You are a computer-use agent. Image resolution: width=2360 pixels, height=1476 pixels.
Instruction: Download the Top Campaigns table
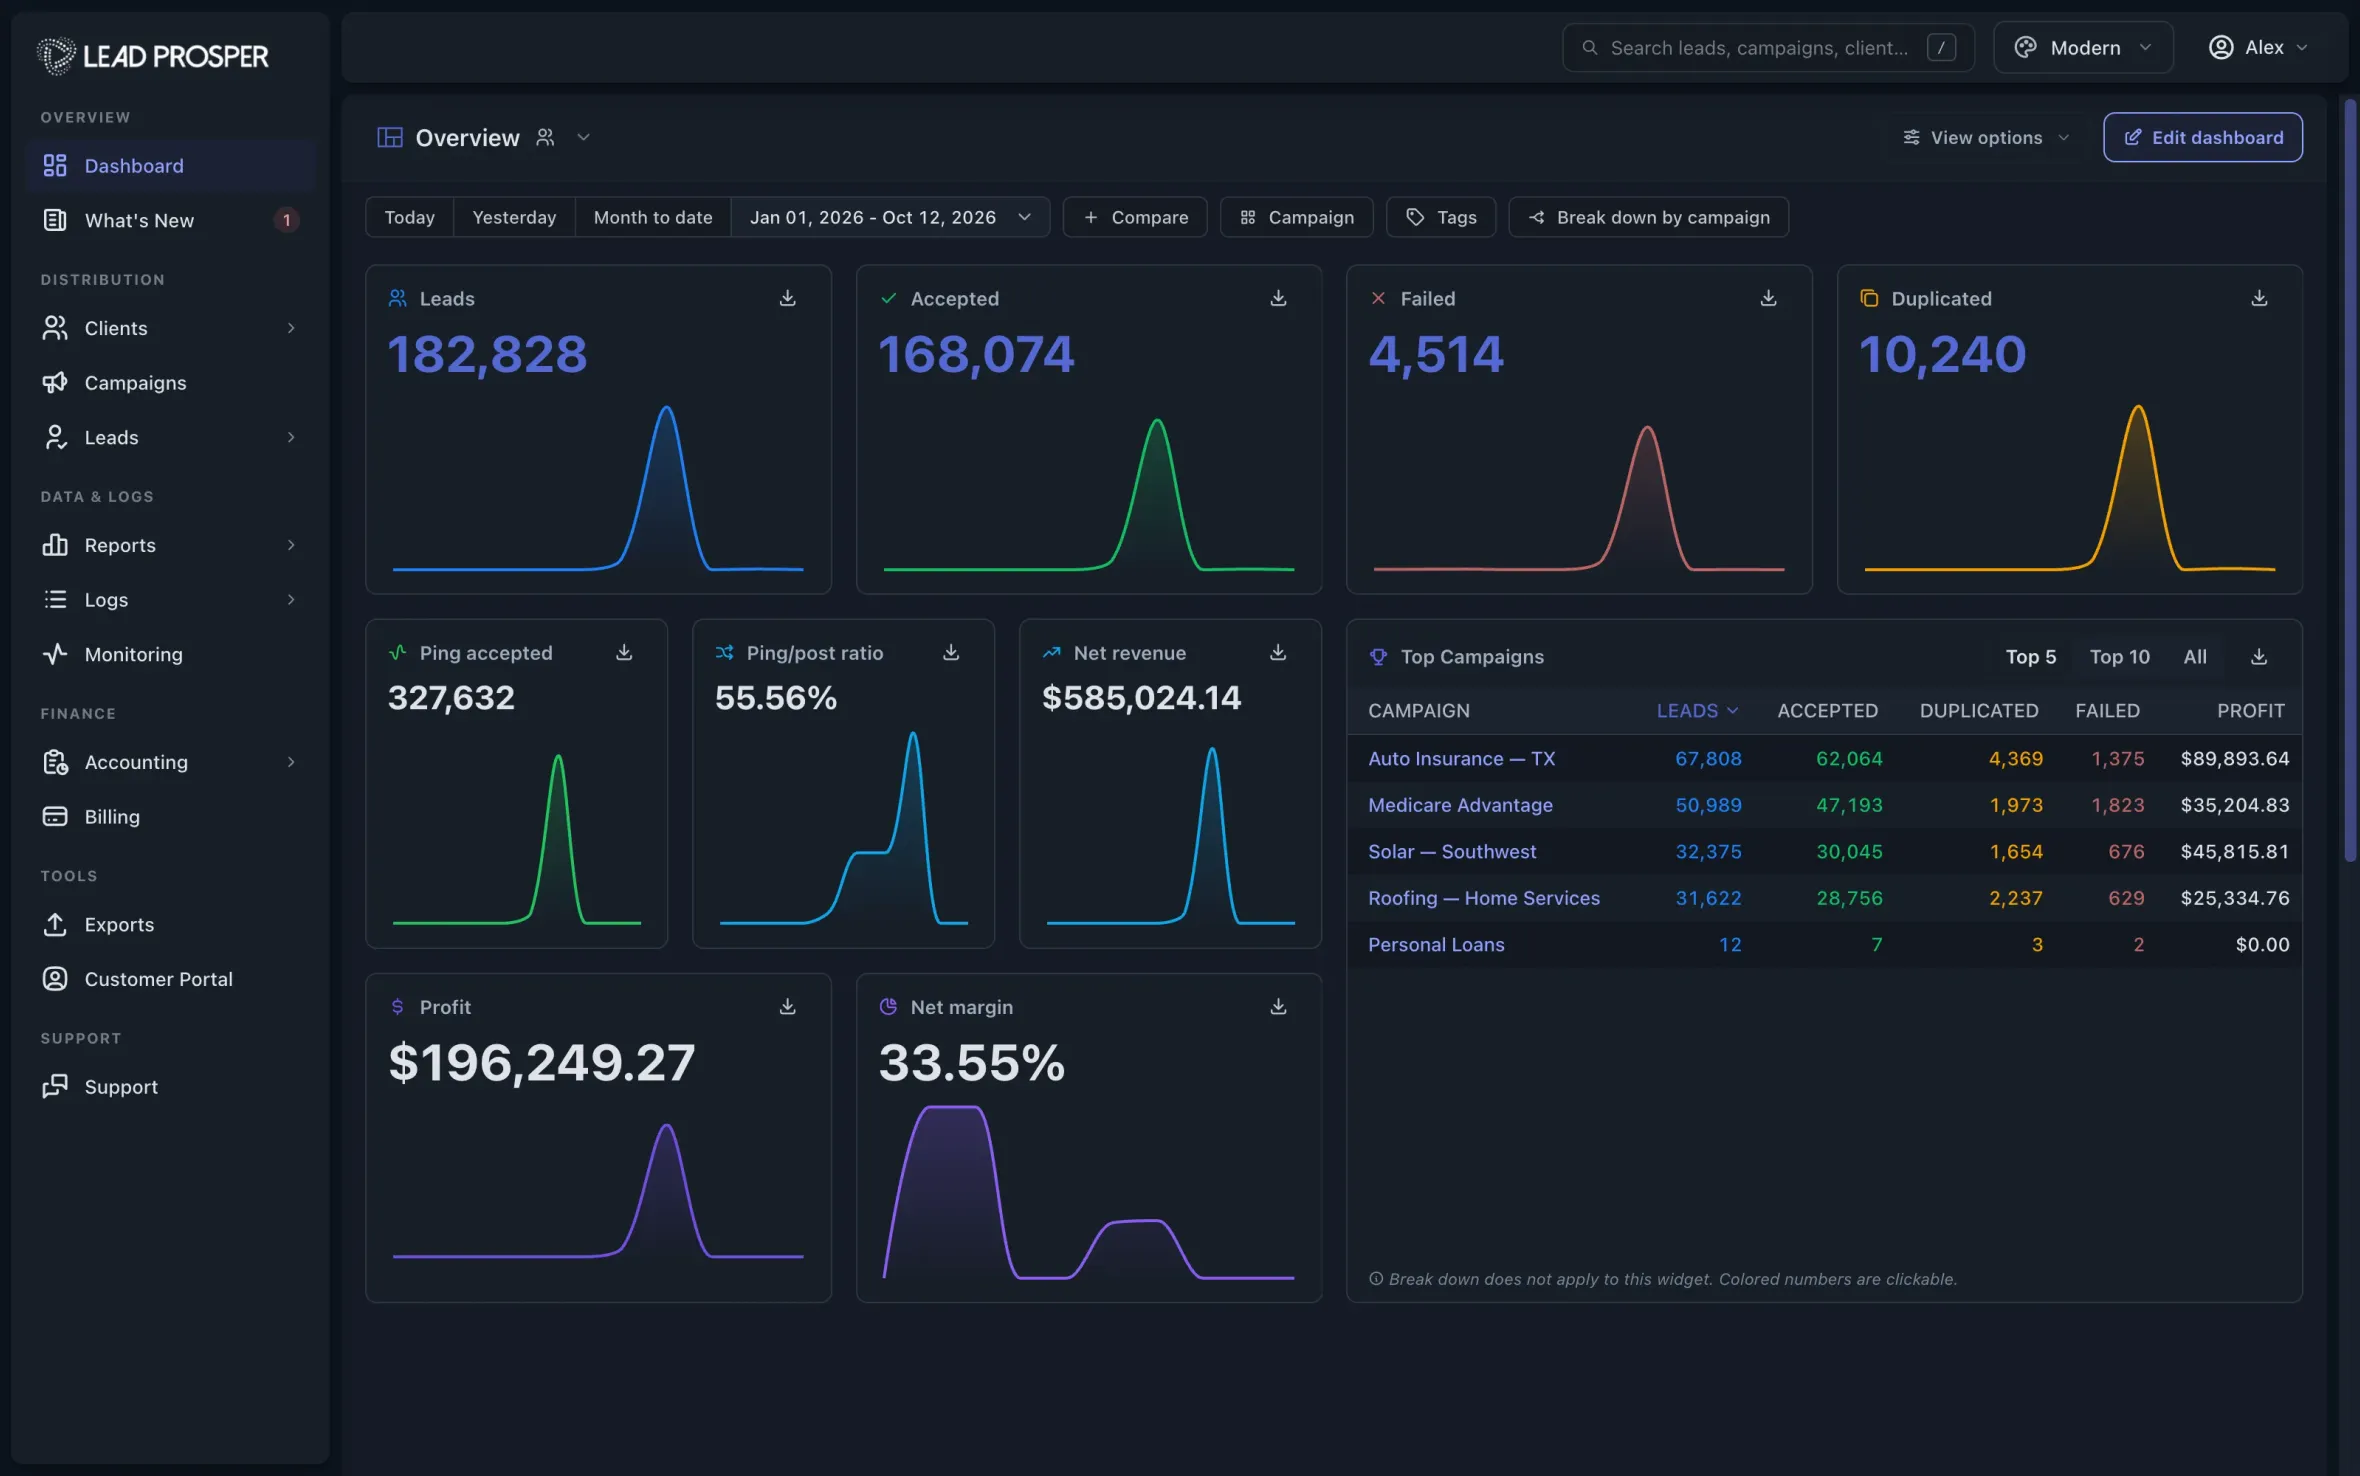point(2259,656)
